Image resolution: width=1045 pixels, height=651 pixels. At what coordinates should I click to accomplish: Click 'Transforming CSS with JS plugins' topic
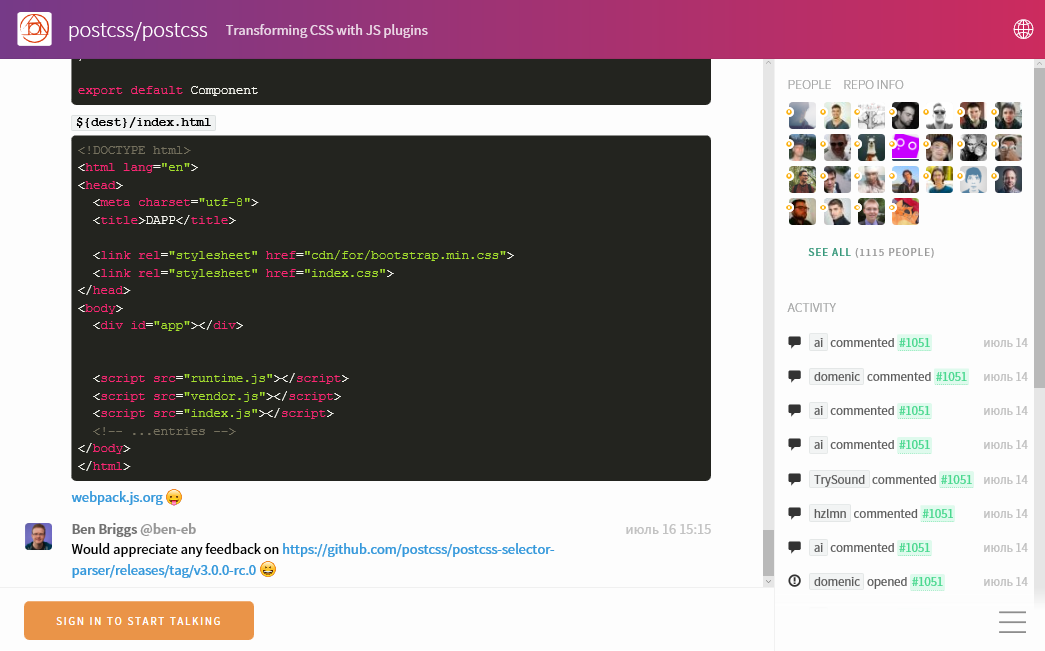(x=327, y=30)
